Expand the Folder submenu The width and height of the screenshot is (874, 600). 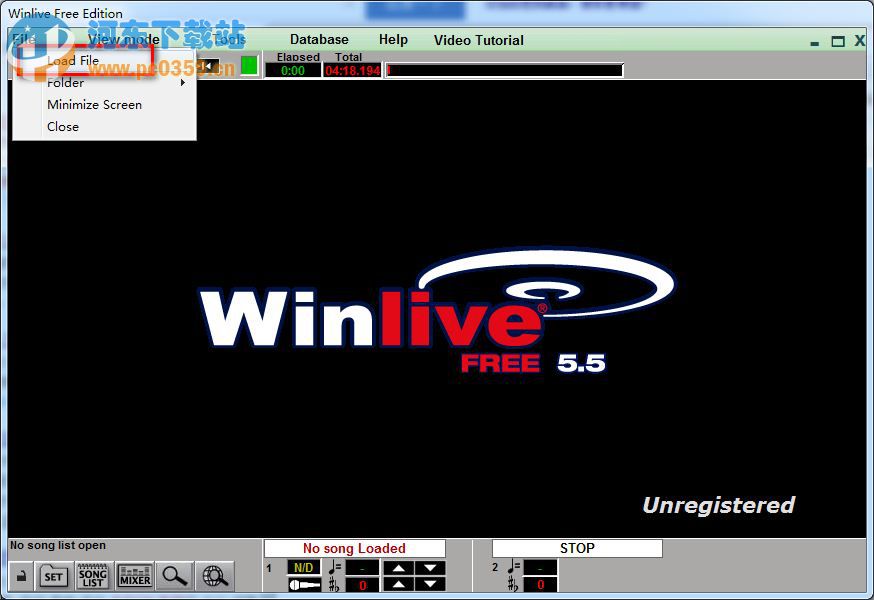pos(64,82)
